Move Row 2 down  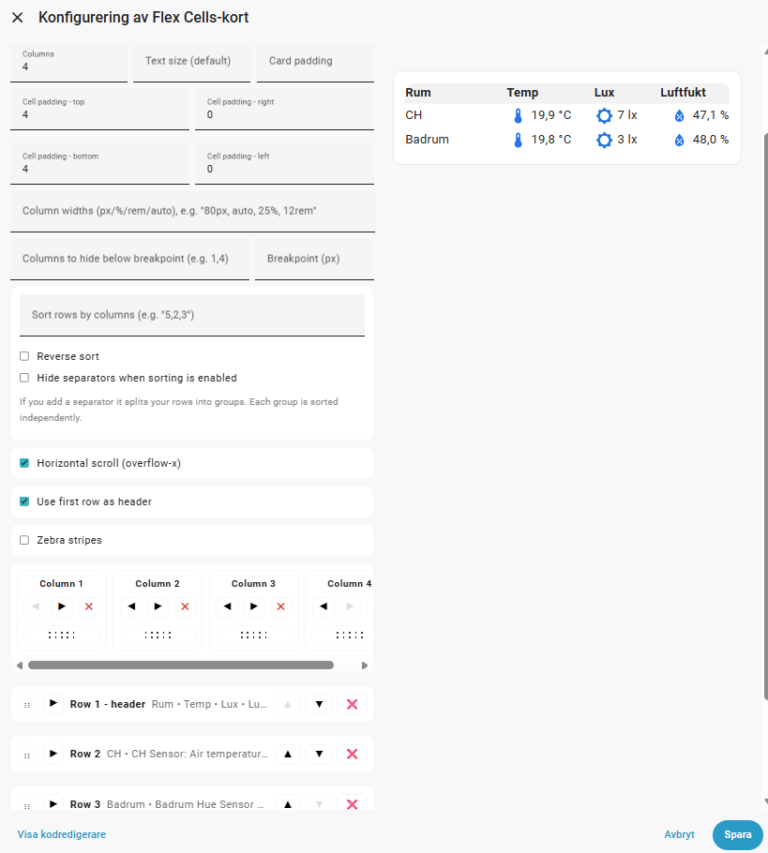[319, 754]
